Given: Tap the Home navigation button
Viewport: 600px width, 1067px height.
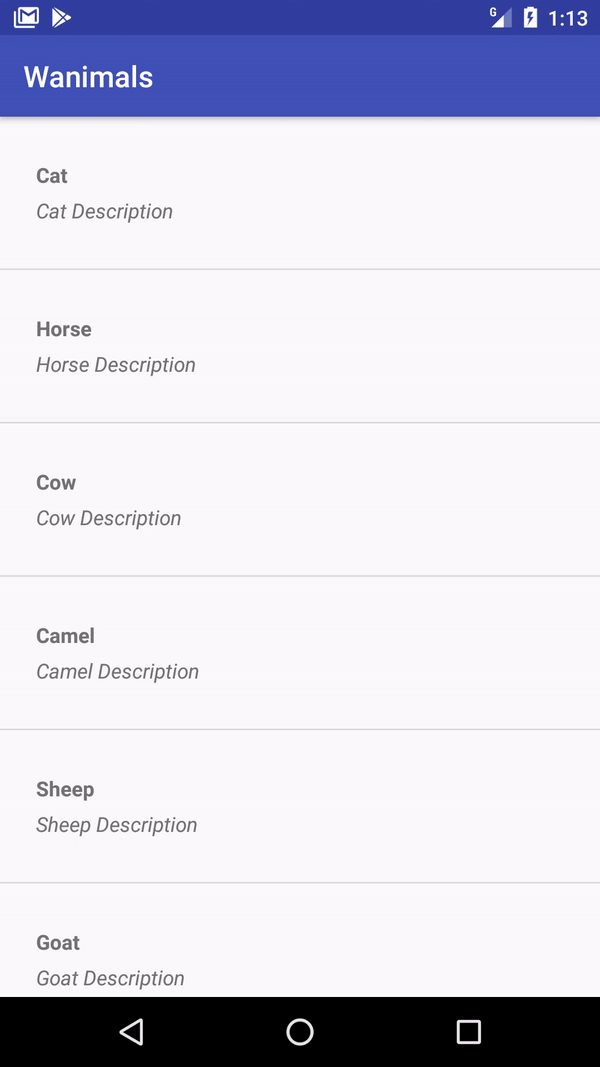Looking at the screenshot, I should click(299, 1031).
